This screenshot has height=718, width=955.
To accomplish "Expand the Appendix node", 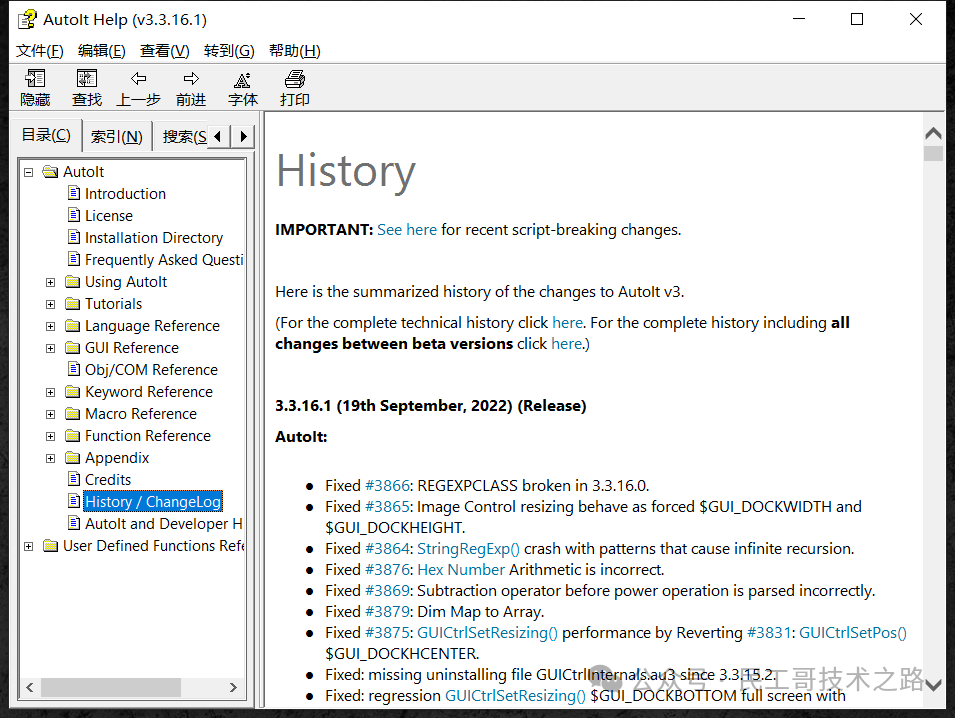I will coord(51,458).
